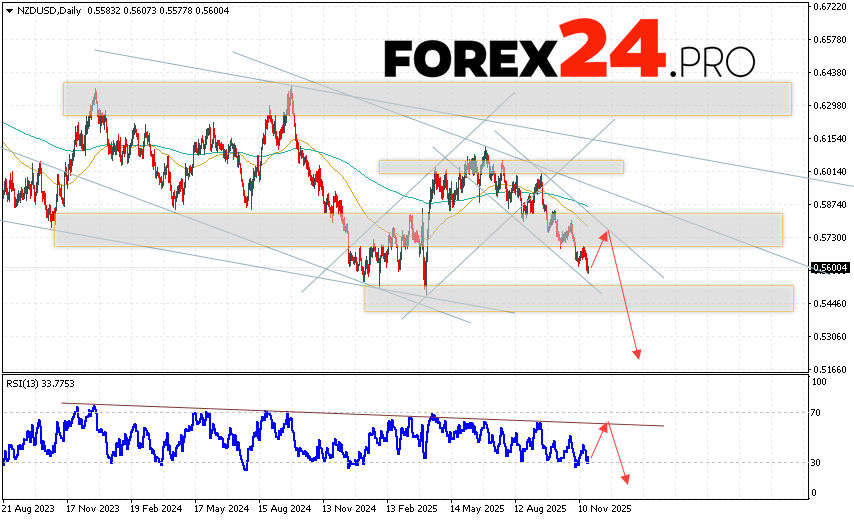Viewport: 854px width, 520px height.
Task: Click the RSI(13) indicator label
Action: [x=41, y=383]
